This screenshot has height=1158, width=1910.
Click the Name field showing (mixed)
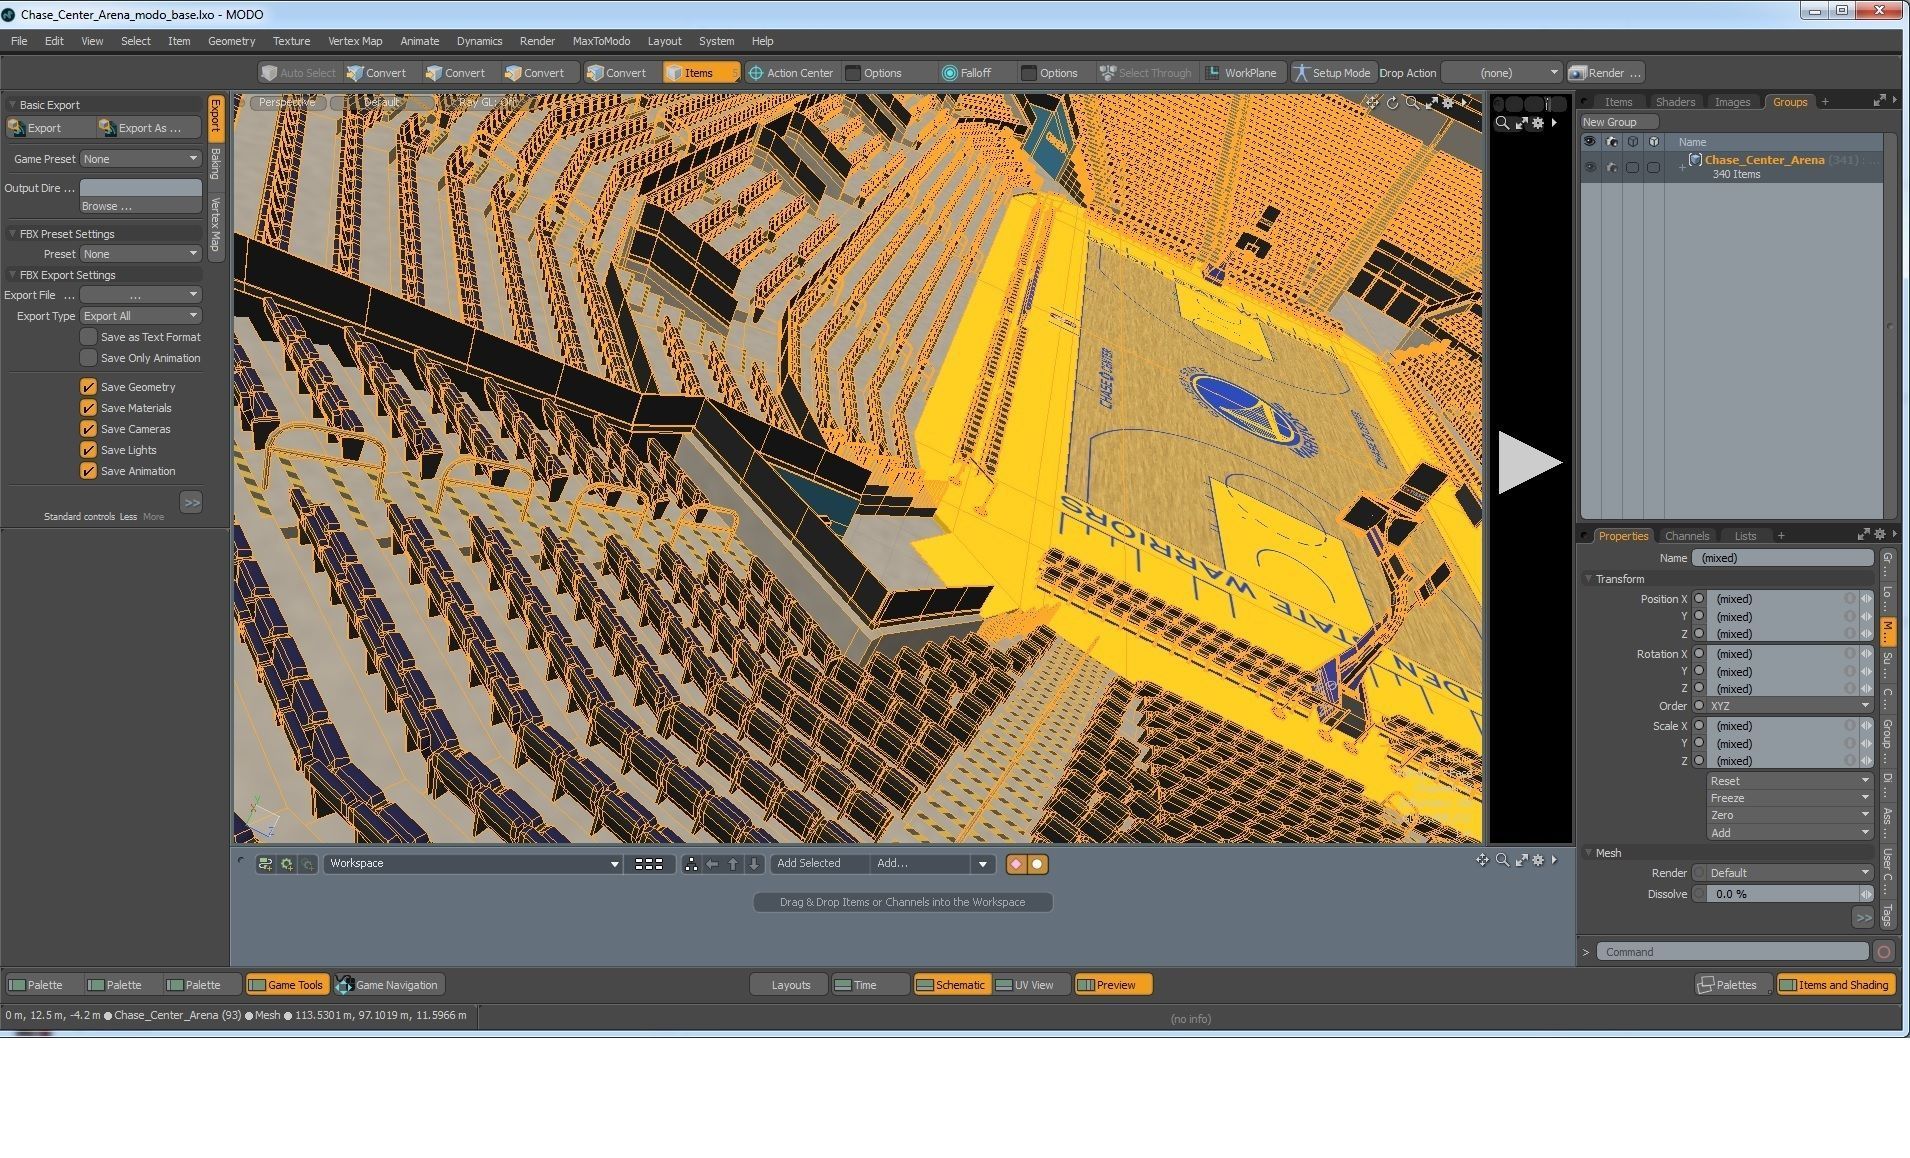point(1782,558)
